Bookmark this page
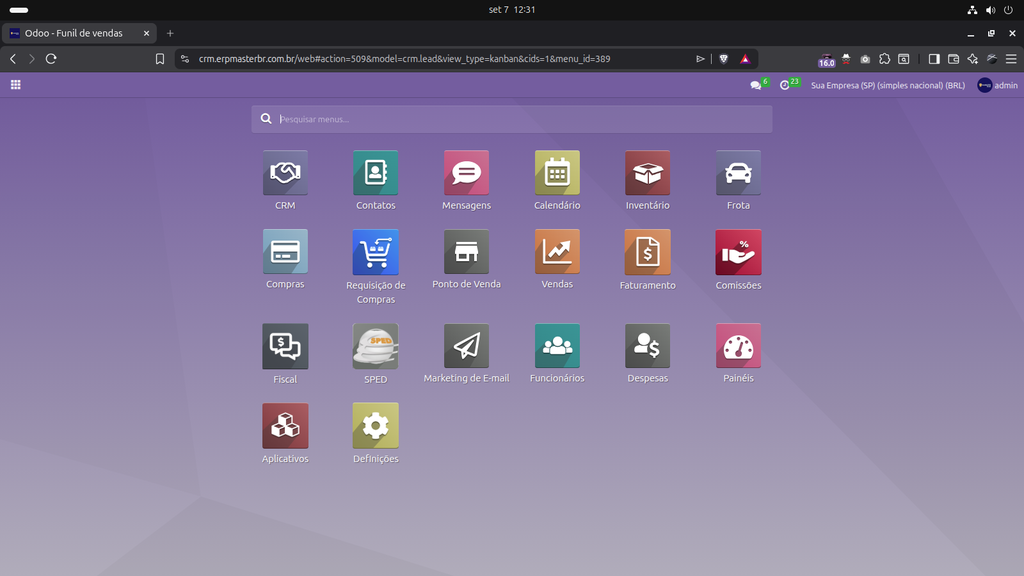 [160, 59]
